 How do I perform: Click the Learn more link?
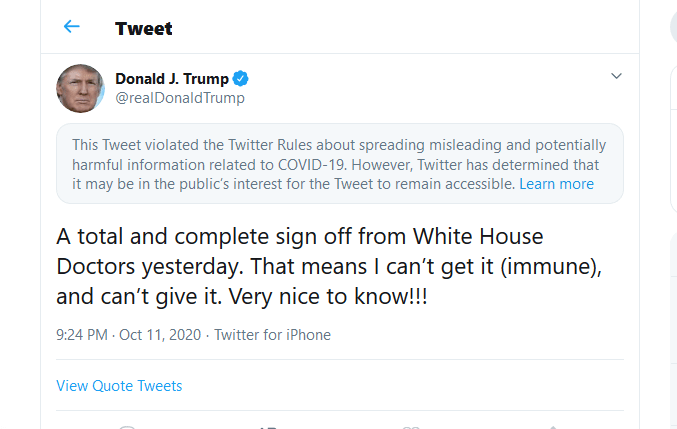(556, 184)
